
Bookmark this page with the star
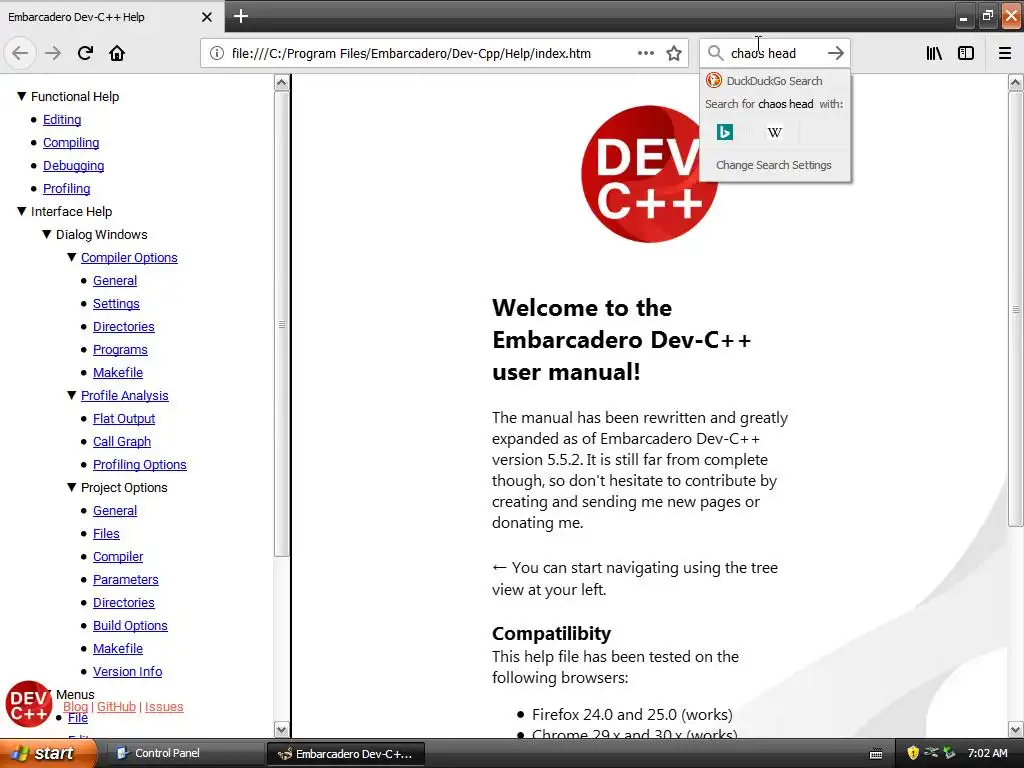[x=674, y=53]
